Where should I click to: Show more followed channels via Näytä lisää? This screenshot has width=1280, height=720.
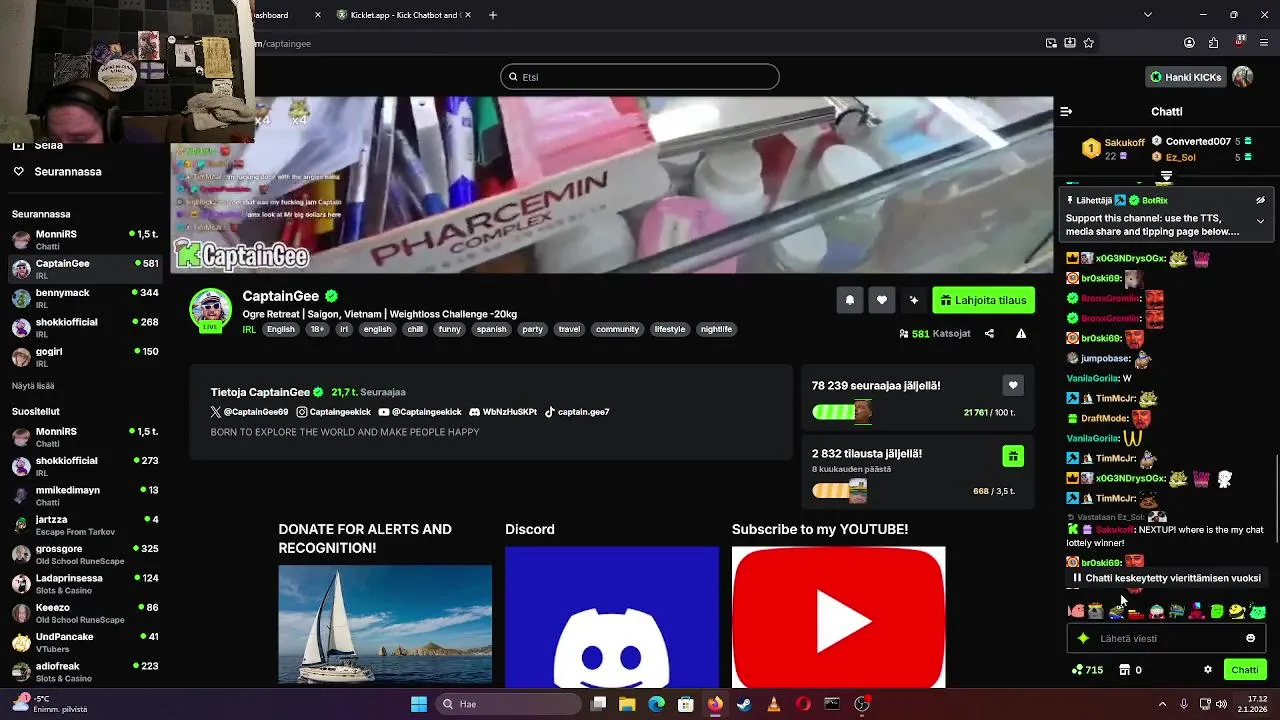(33, 385)
